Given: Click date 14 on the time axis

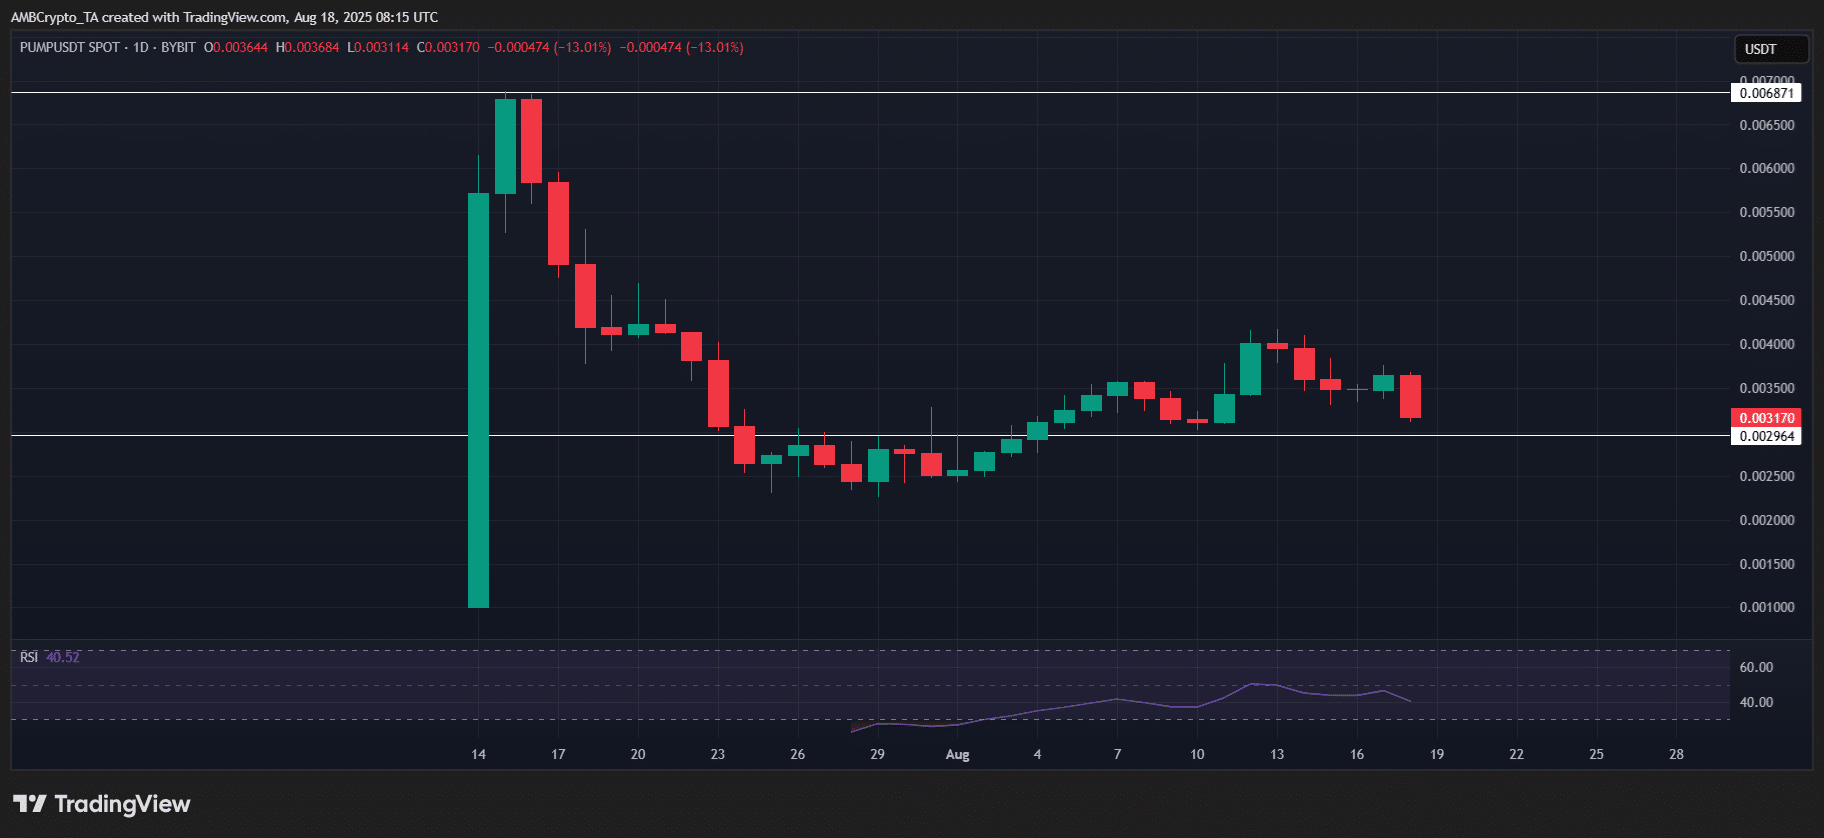Looking at the screenshot, I should [478, 755].
